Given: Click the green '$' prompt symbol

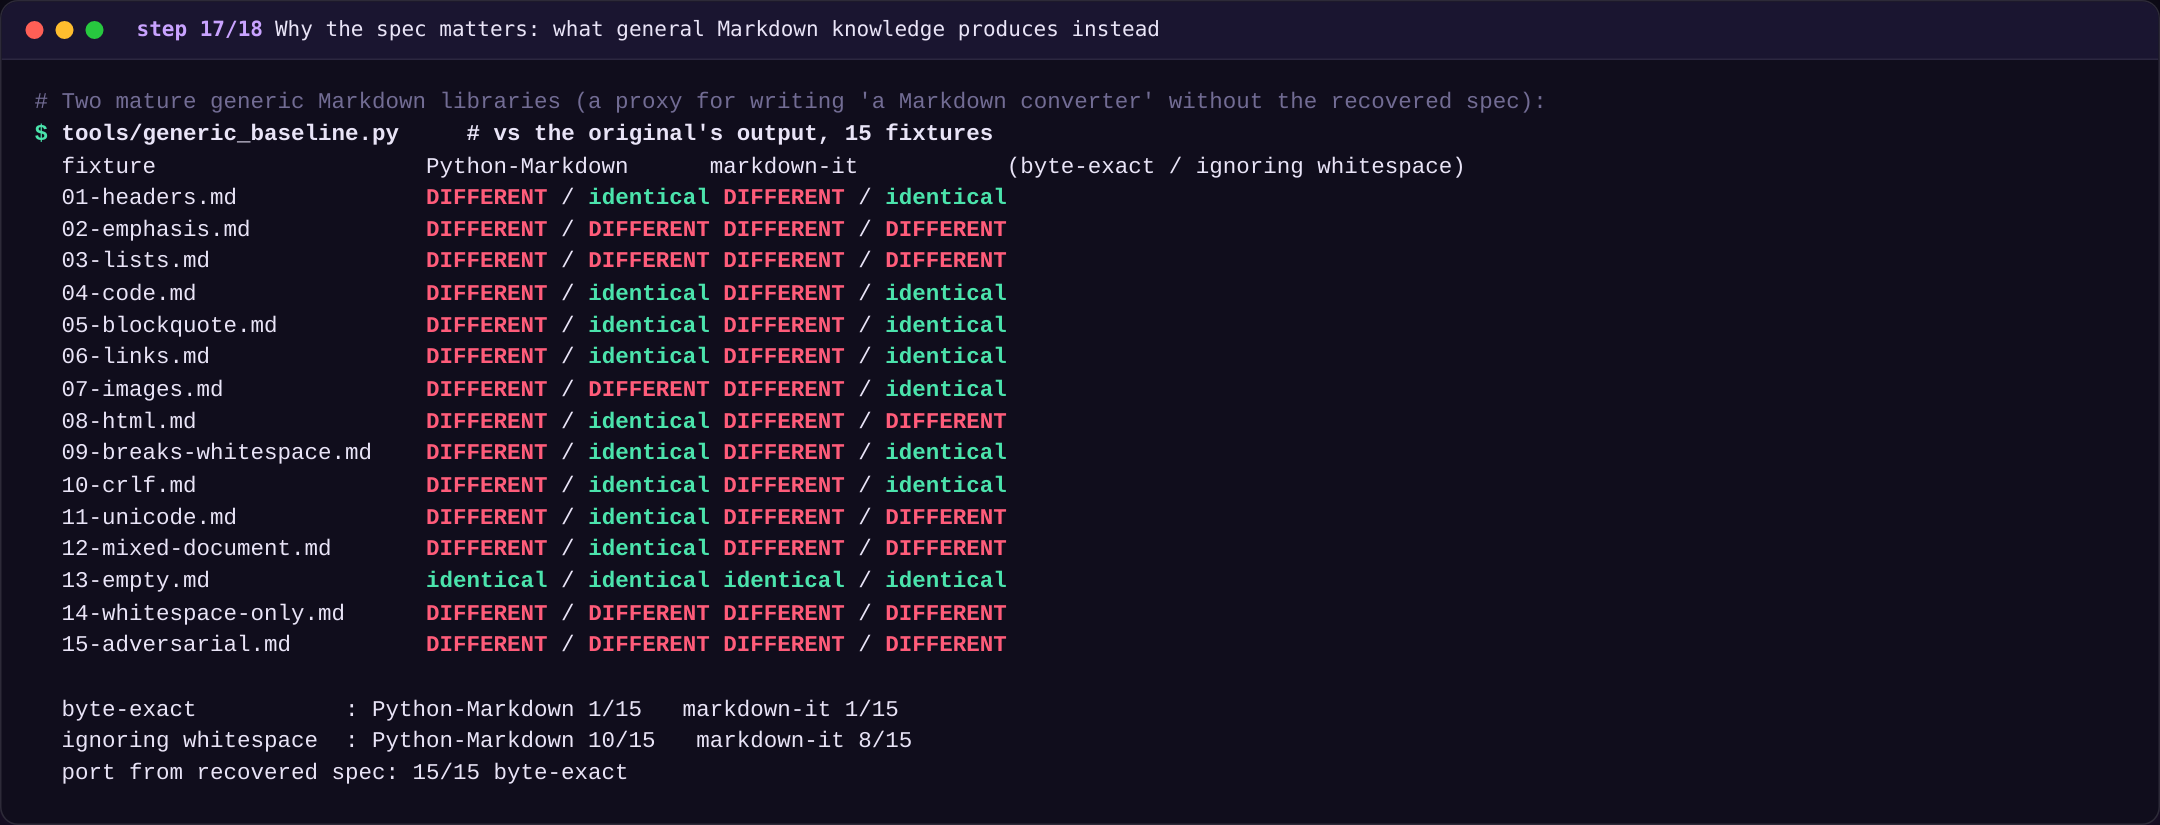Looking at the screenshot, I should [x=41, y=133].
